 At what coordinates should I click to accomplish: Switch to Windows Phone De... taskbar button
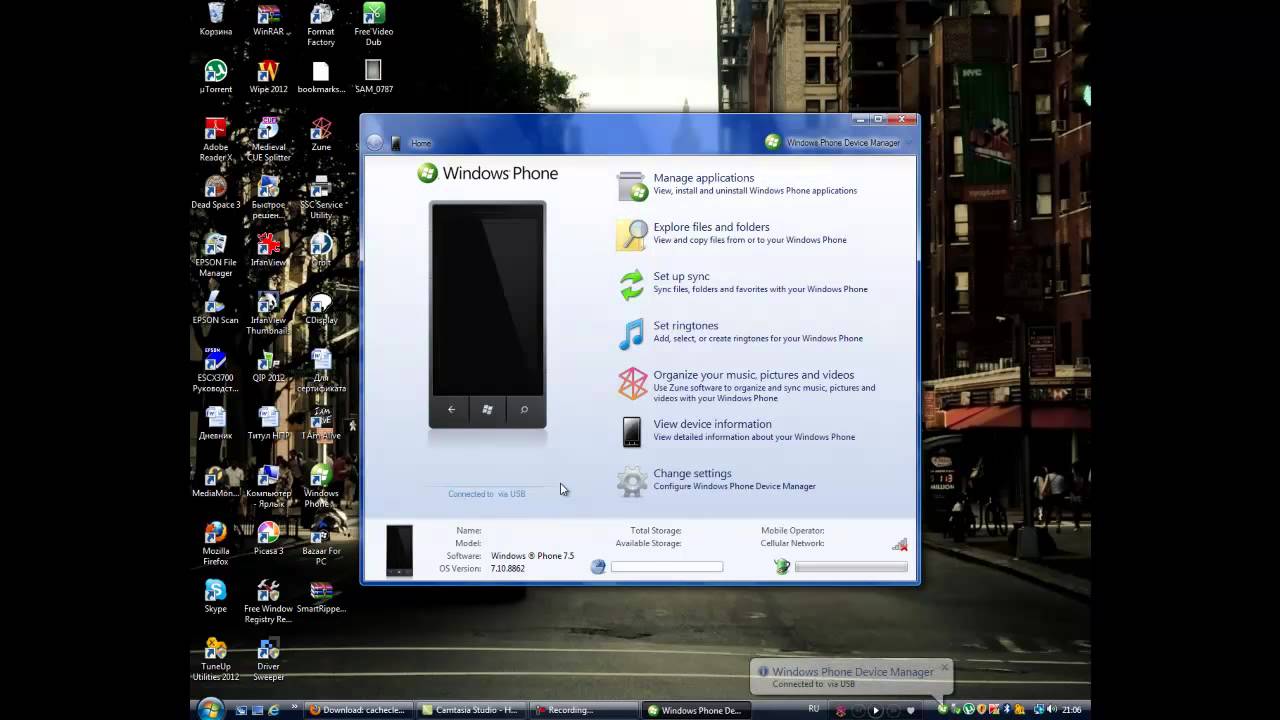(696, 710)
